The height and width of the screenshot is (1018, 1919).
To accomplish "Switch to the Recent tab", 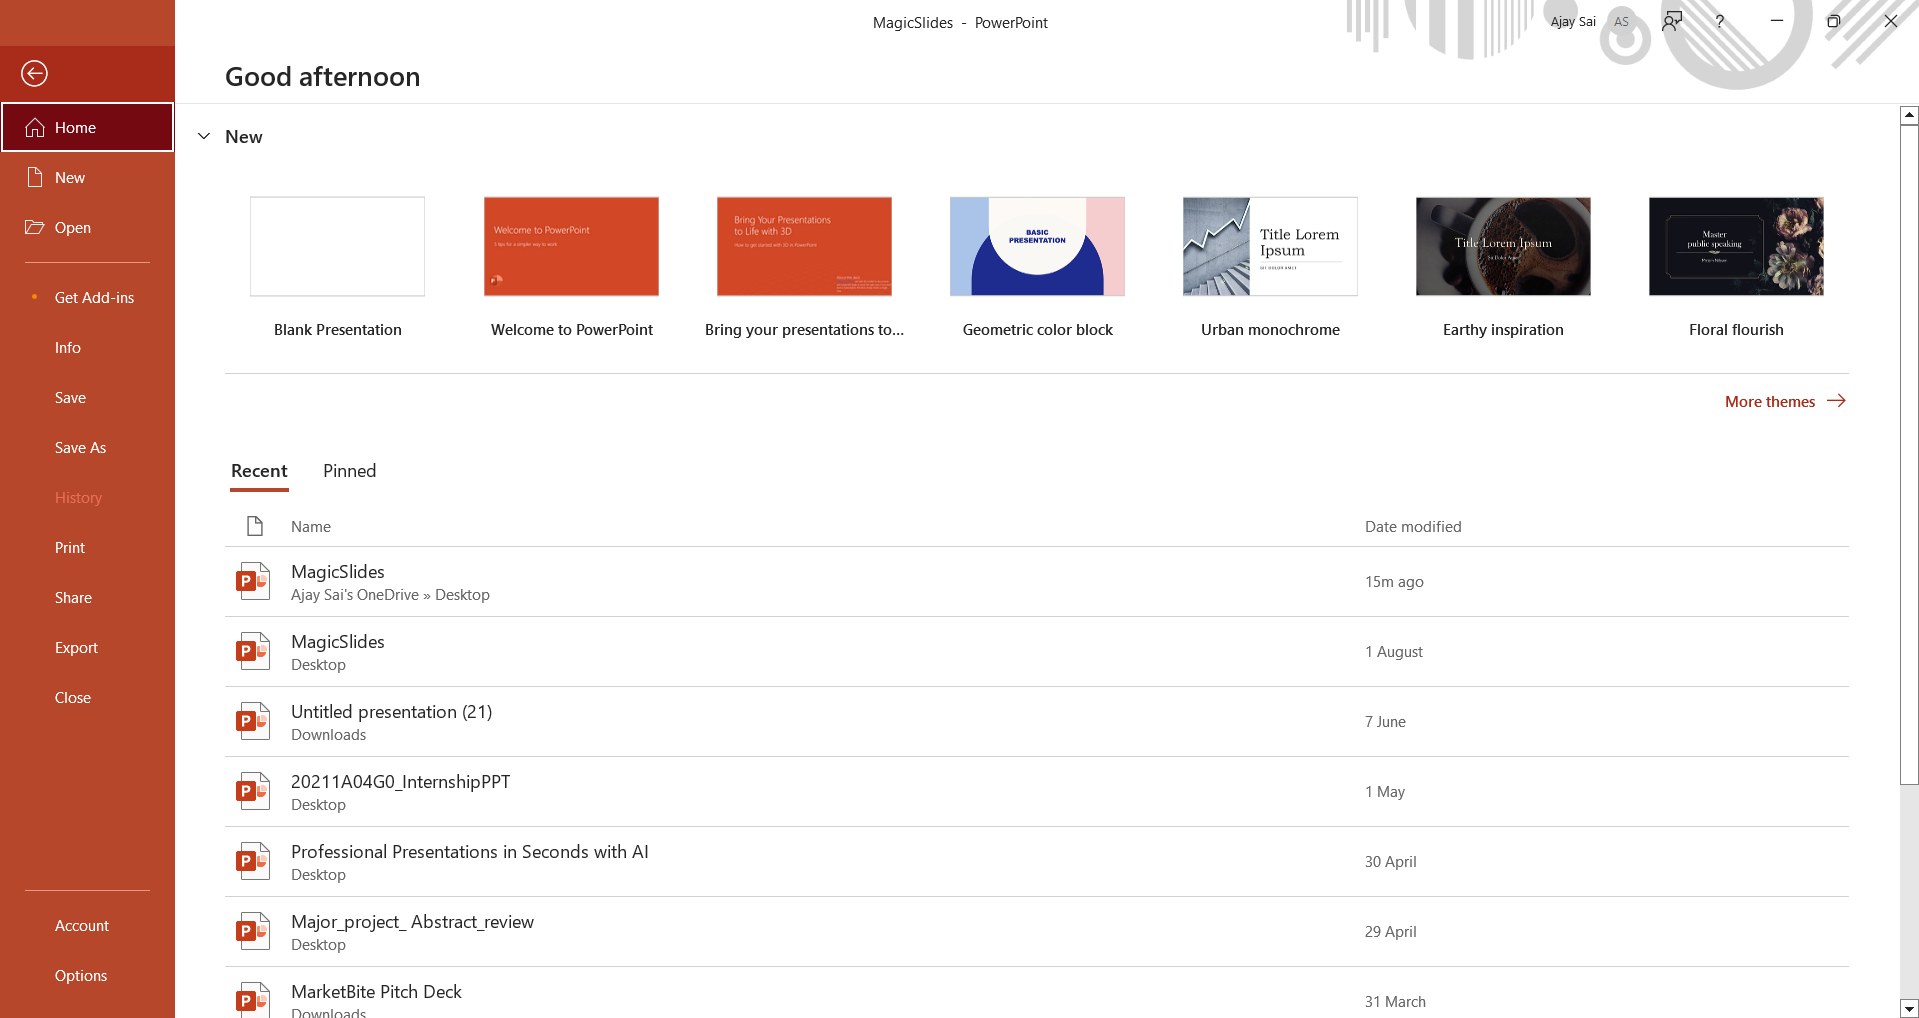I will [259, 471].
